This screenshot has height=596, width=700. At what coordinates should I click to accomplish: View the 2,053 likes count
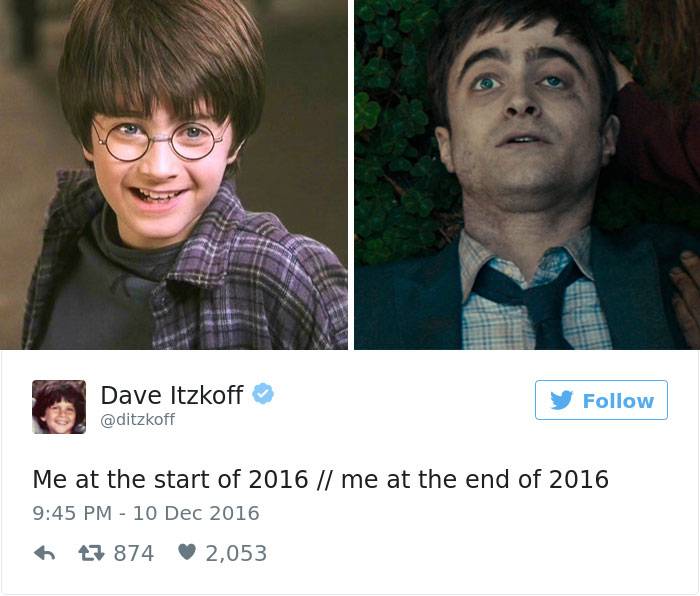point(236,554)
